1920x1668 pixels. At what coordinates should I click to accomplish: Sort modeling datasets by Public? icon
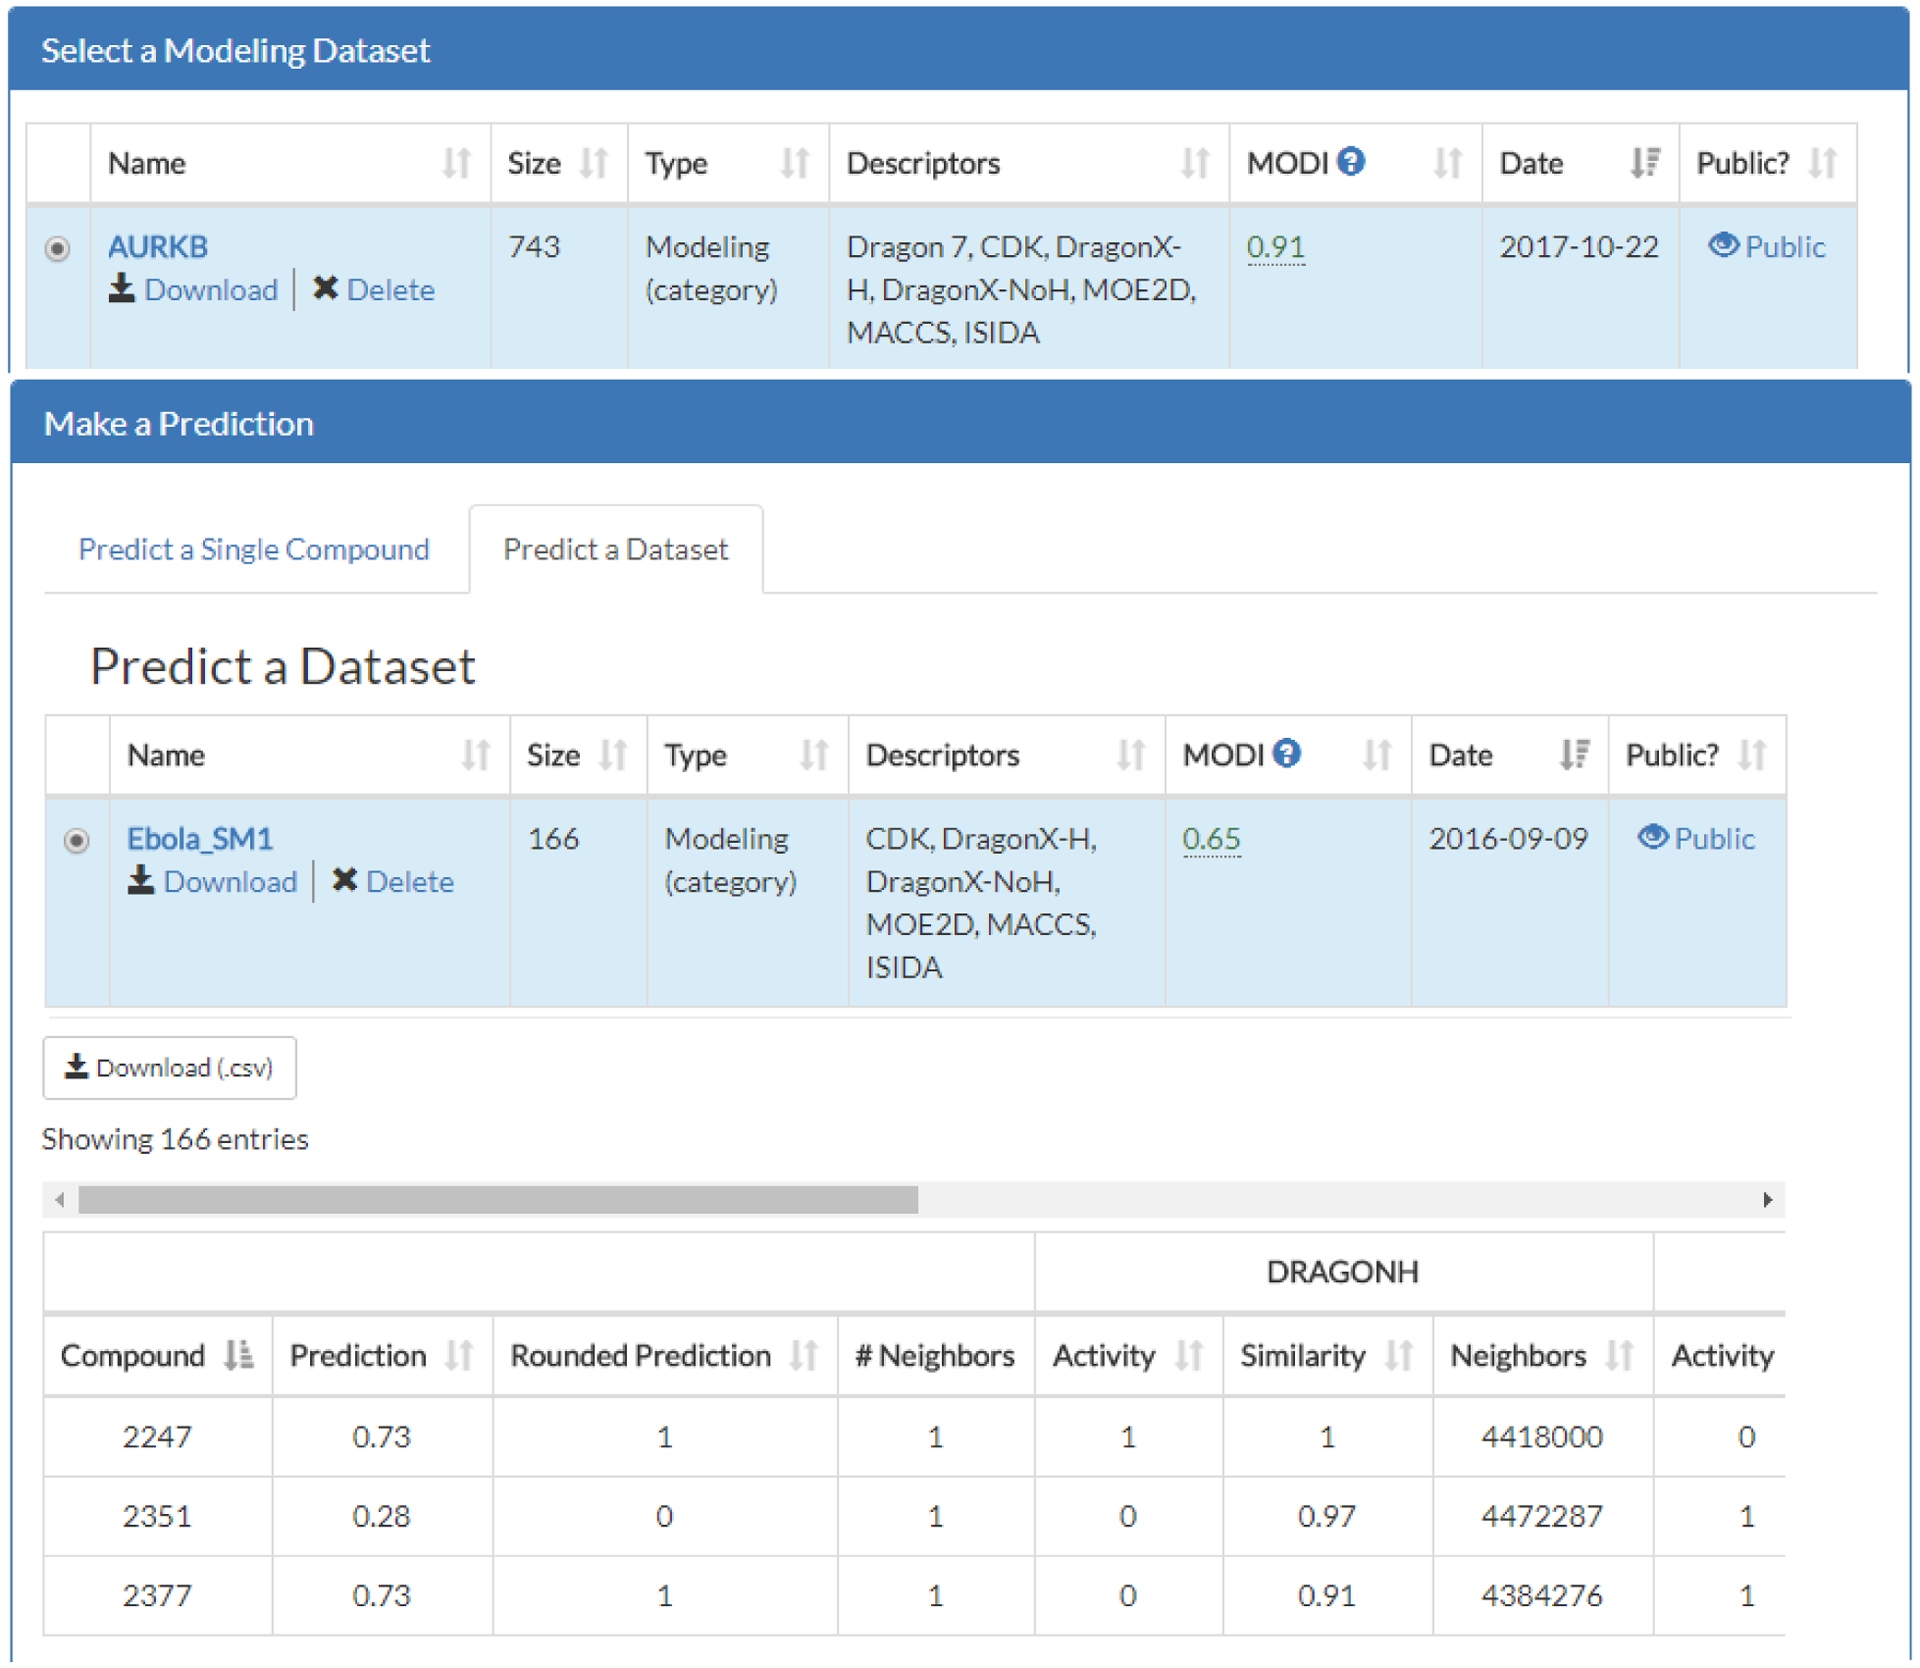(1824, 162)
